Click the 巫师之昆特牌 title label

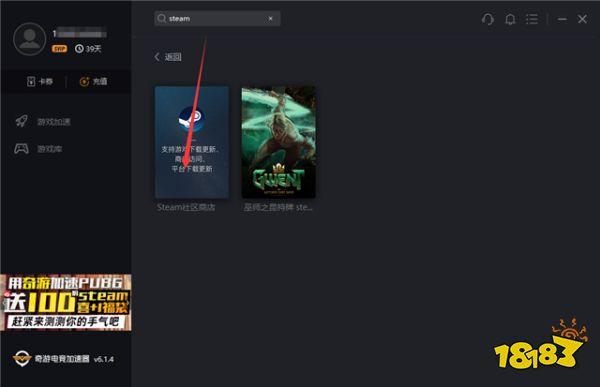tap(278, 207)
